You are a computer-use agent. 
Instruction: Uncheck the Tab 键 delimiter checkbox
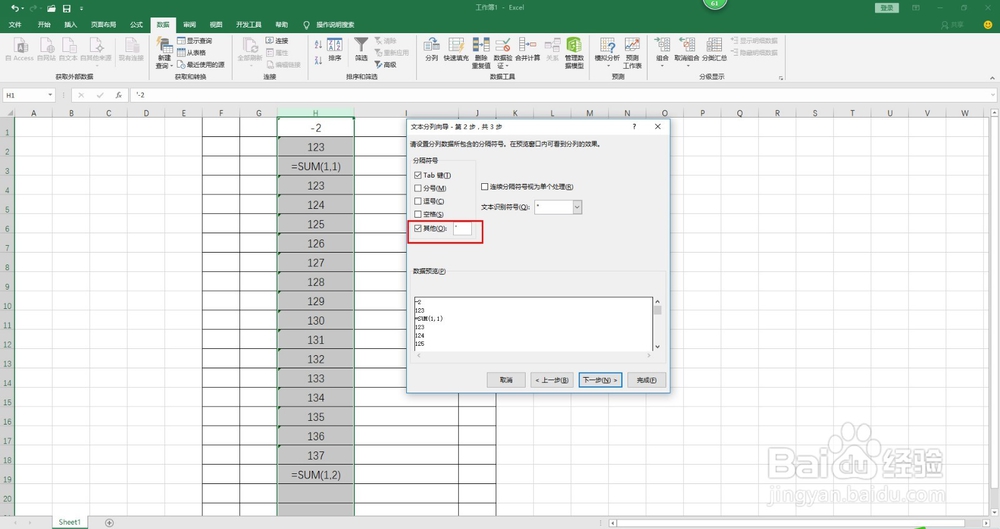pos(418,175)
